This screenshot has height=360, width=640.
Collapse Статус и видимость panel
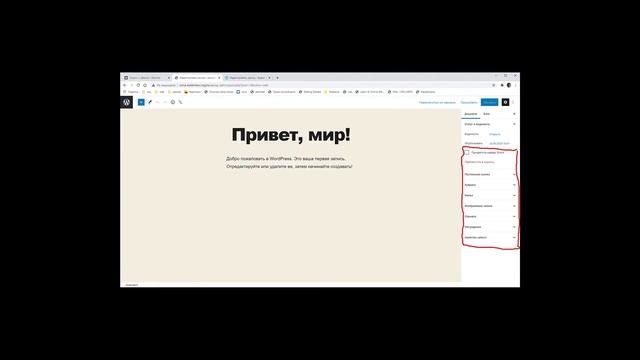(490, 124)
